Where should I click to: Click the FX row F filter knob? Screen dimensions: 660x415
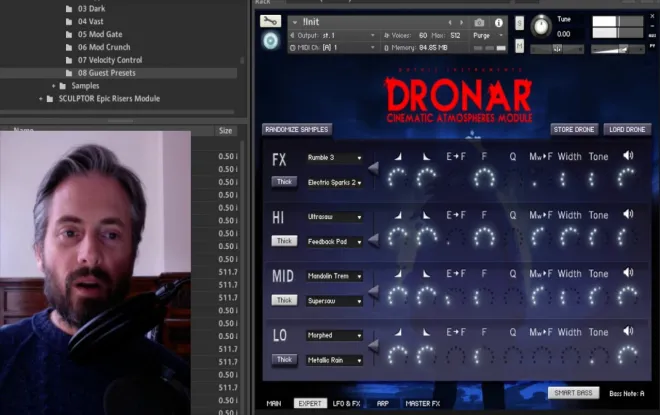click(484, 178)
